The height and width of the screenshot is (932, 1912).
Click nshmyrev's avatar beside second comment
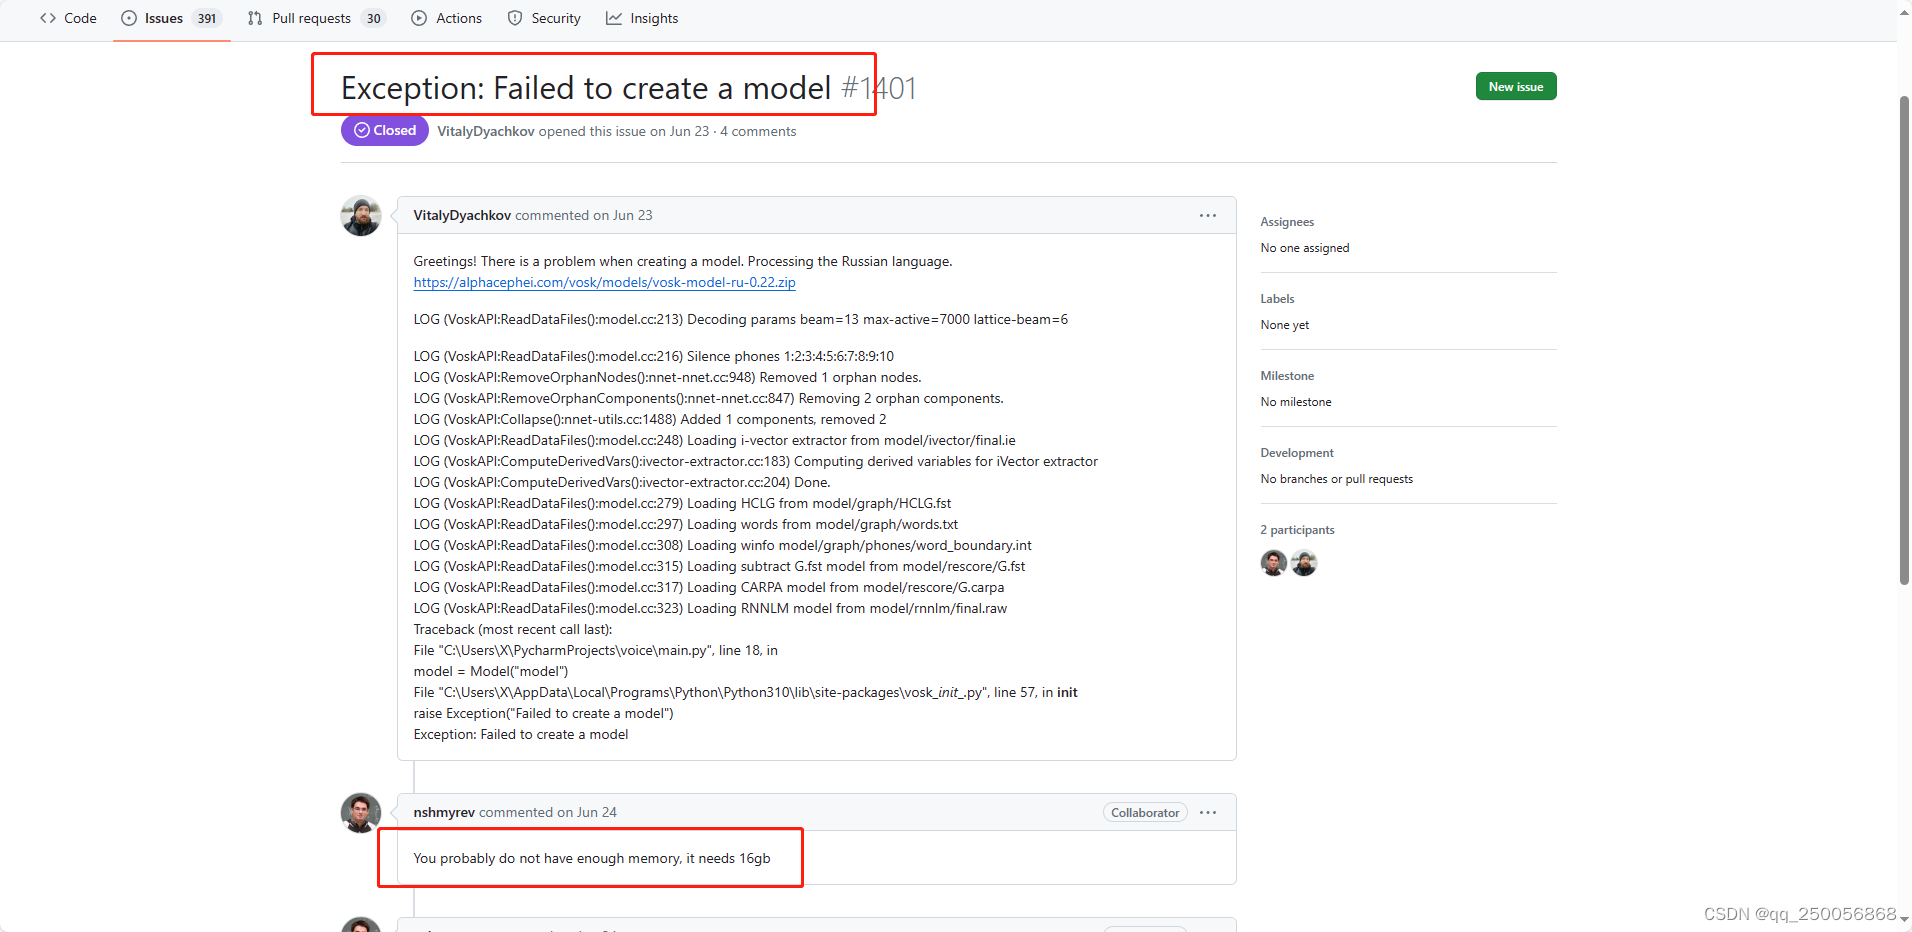(x=361, y=813)
